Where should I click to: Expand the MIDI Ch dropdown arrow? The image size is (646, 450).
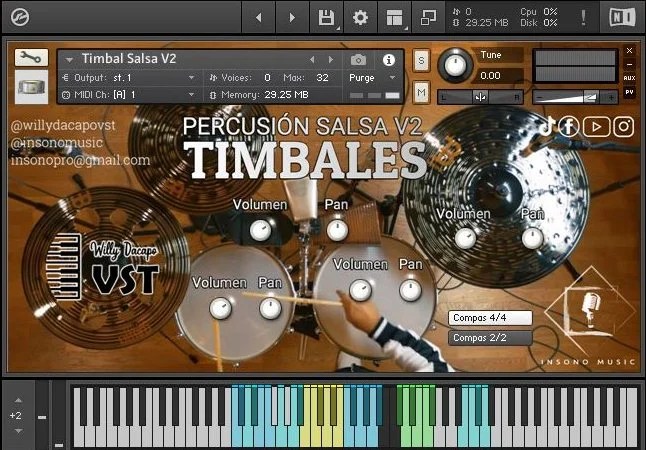pos(192,94)
